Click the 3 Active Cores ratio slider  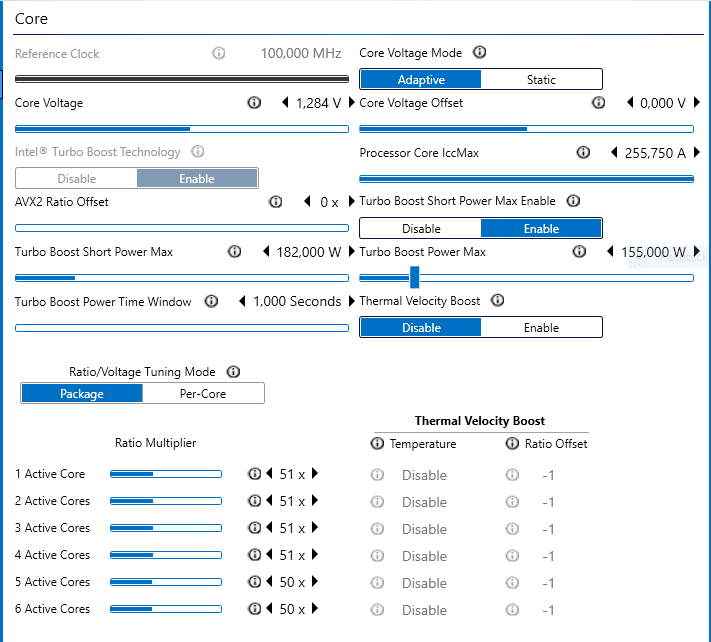tap(166, 528)
